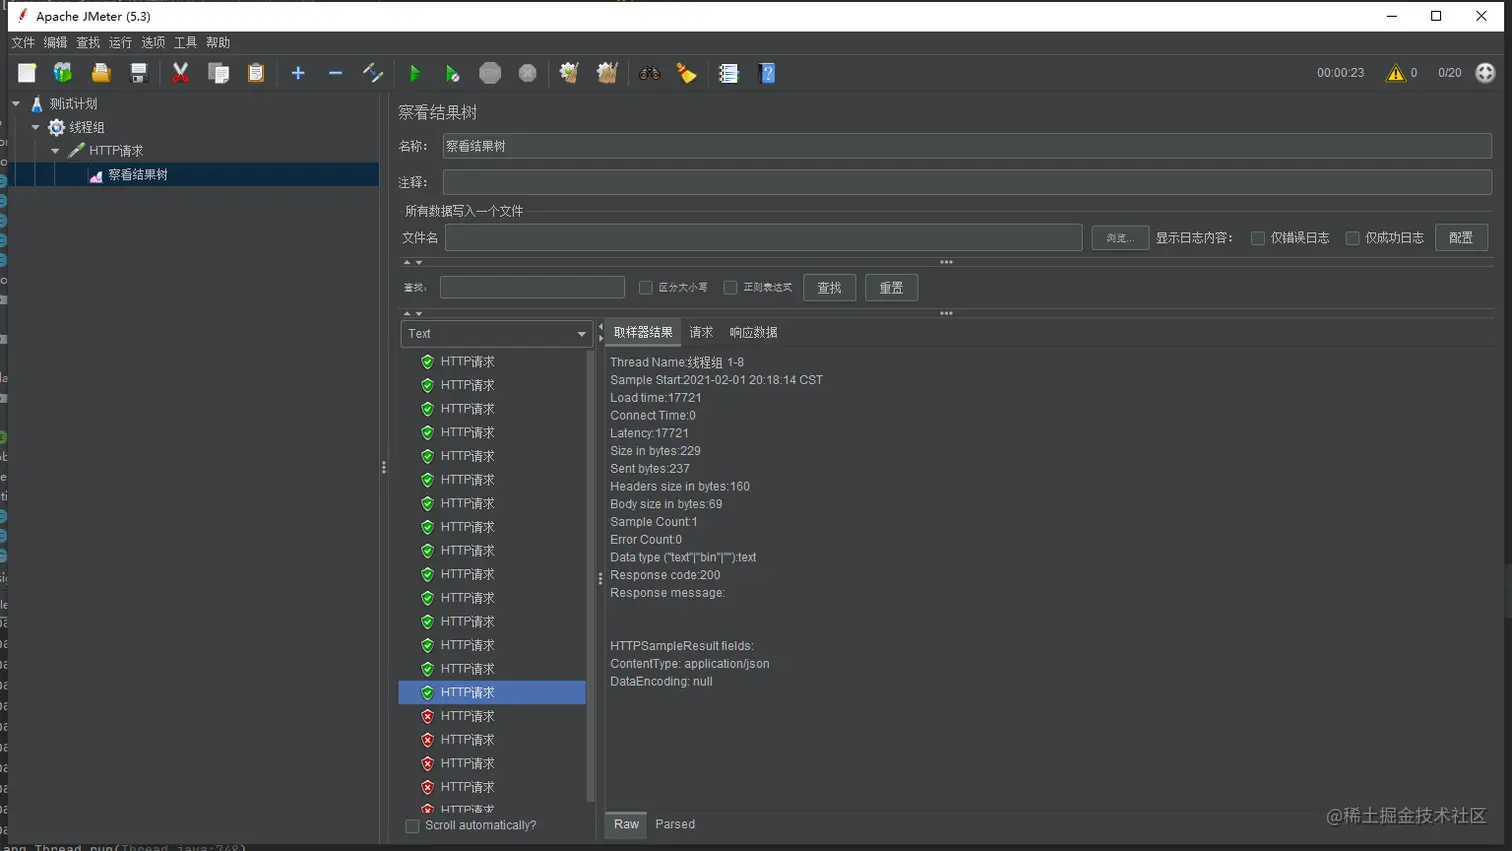Image resolution: width=1512 pixels, height=851 pixels.
Task: Open the Text renderer dropdown
Action: [496, 334]
